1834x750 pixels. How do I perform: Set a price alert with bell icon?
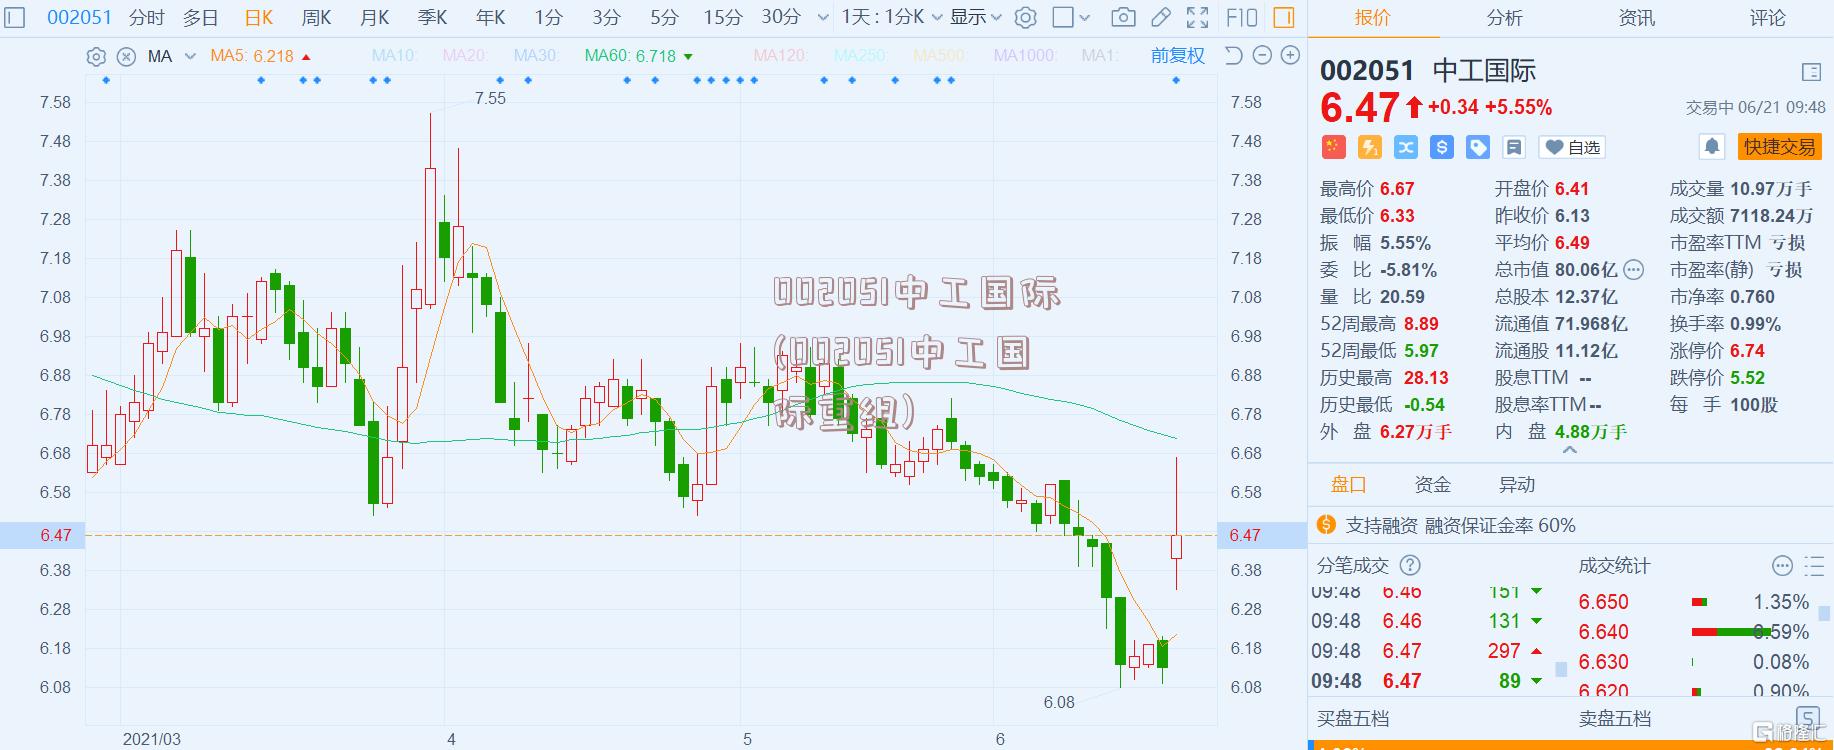(x=1712, y=147)
